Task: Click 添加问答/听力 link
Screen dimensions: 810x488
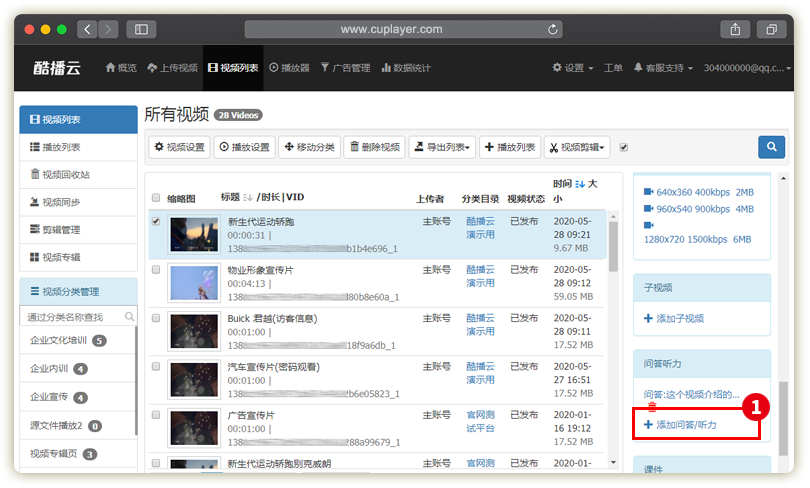Action: tap(686, 425)
